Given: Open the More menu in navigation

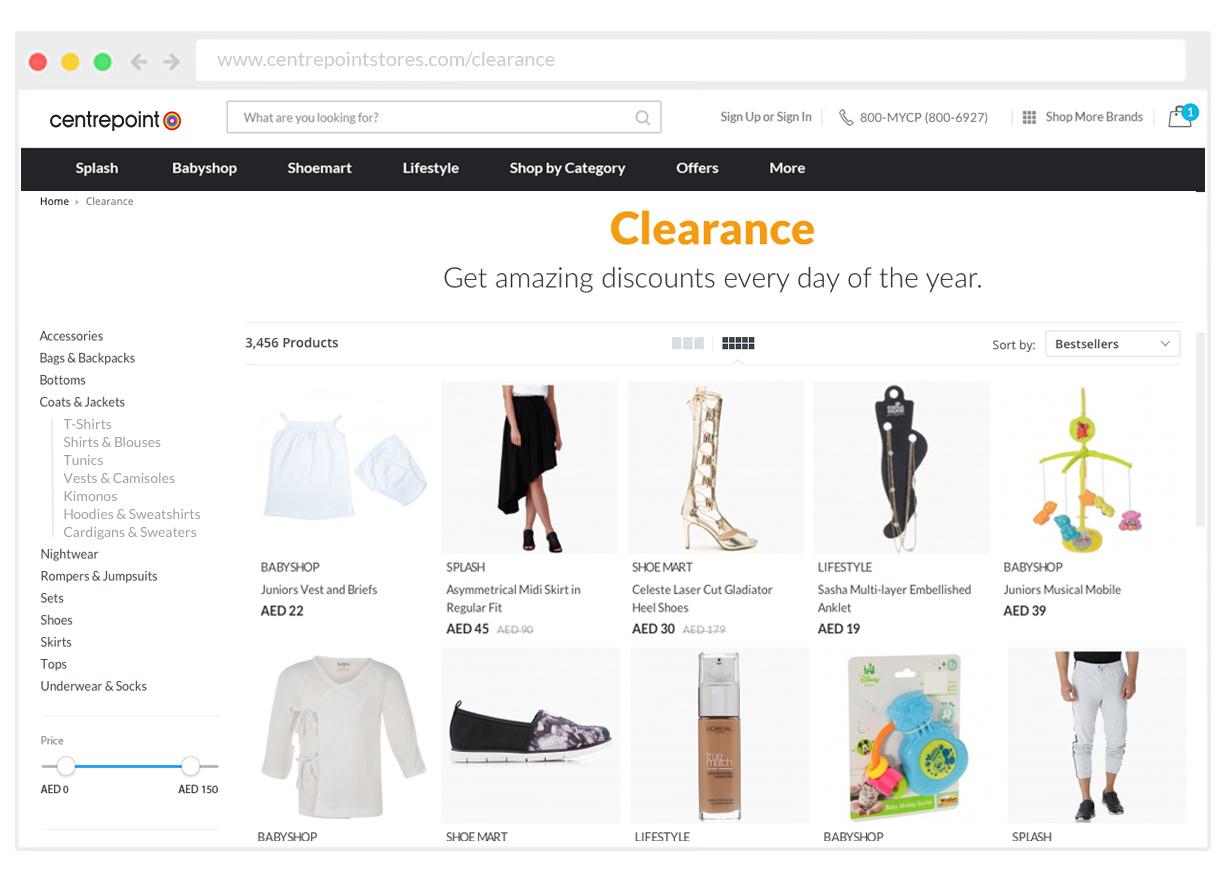Looking at the screenshot, I should point(787,168).
